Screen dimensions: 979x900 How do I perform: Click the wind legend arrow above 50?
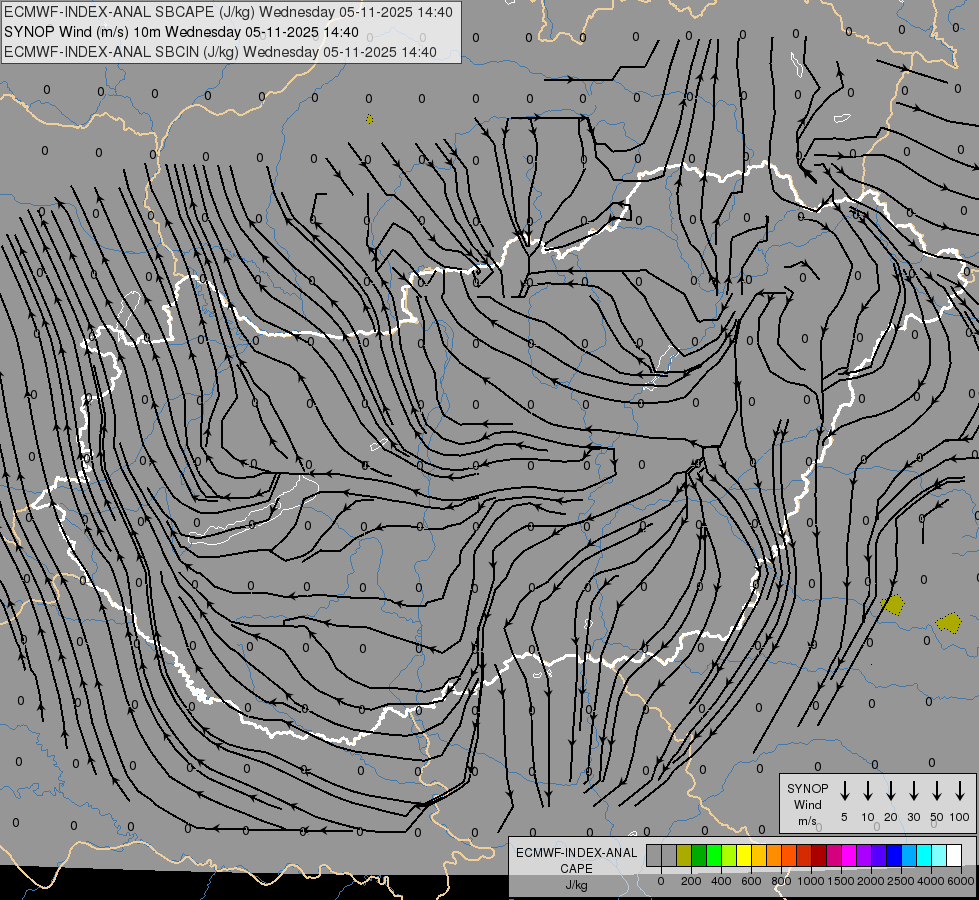[x=937, y=791]
